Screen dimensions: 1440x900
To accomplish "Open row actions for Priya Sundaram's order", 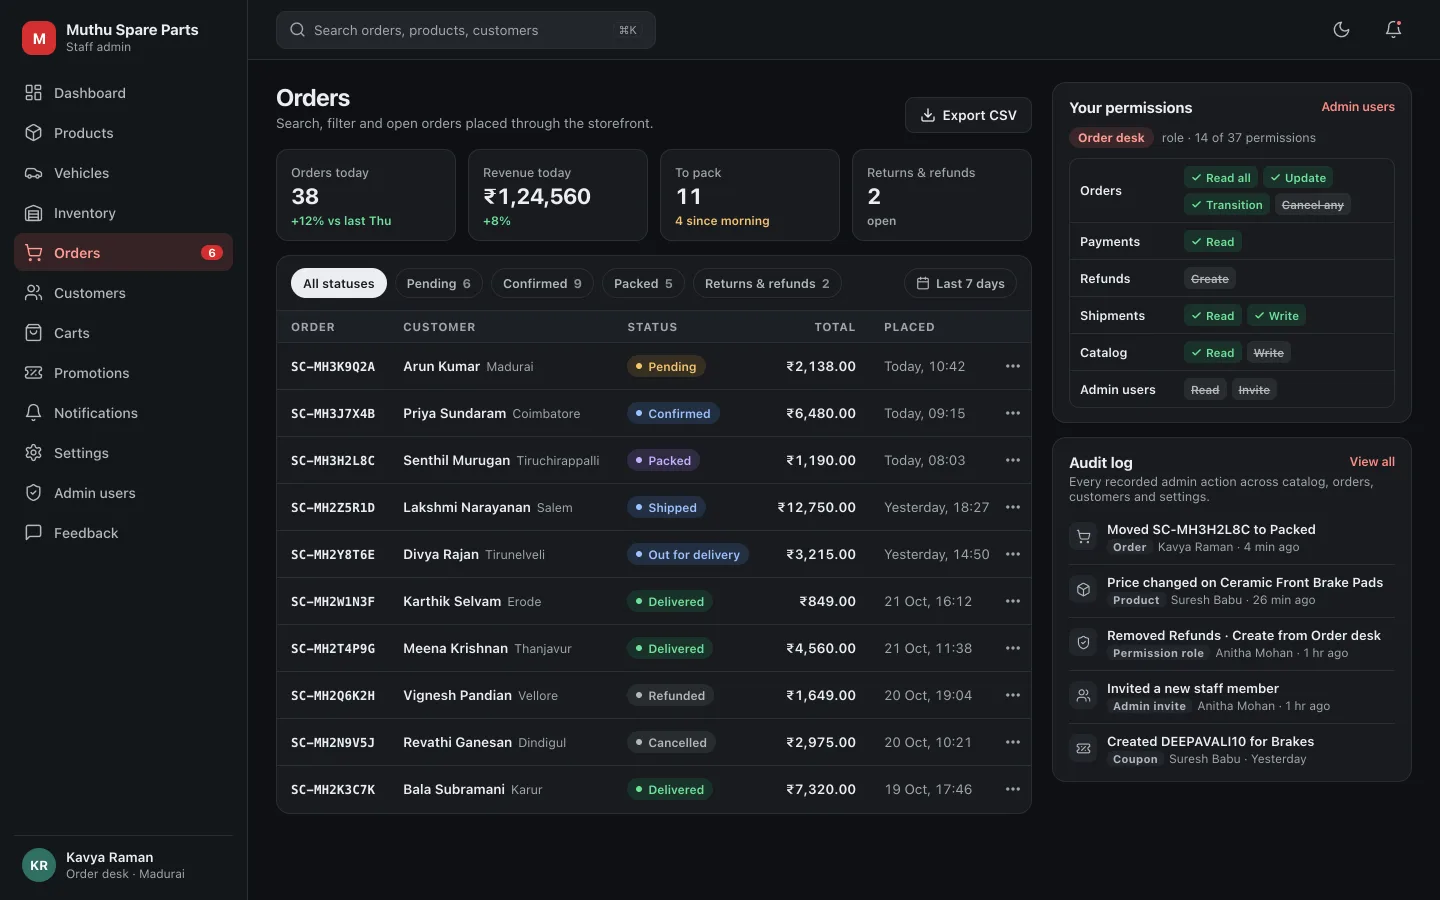I will [1013, 413].
